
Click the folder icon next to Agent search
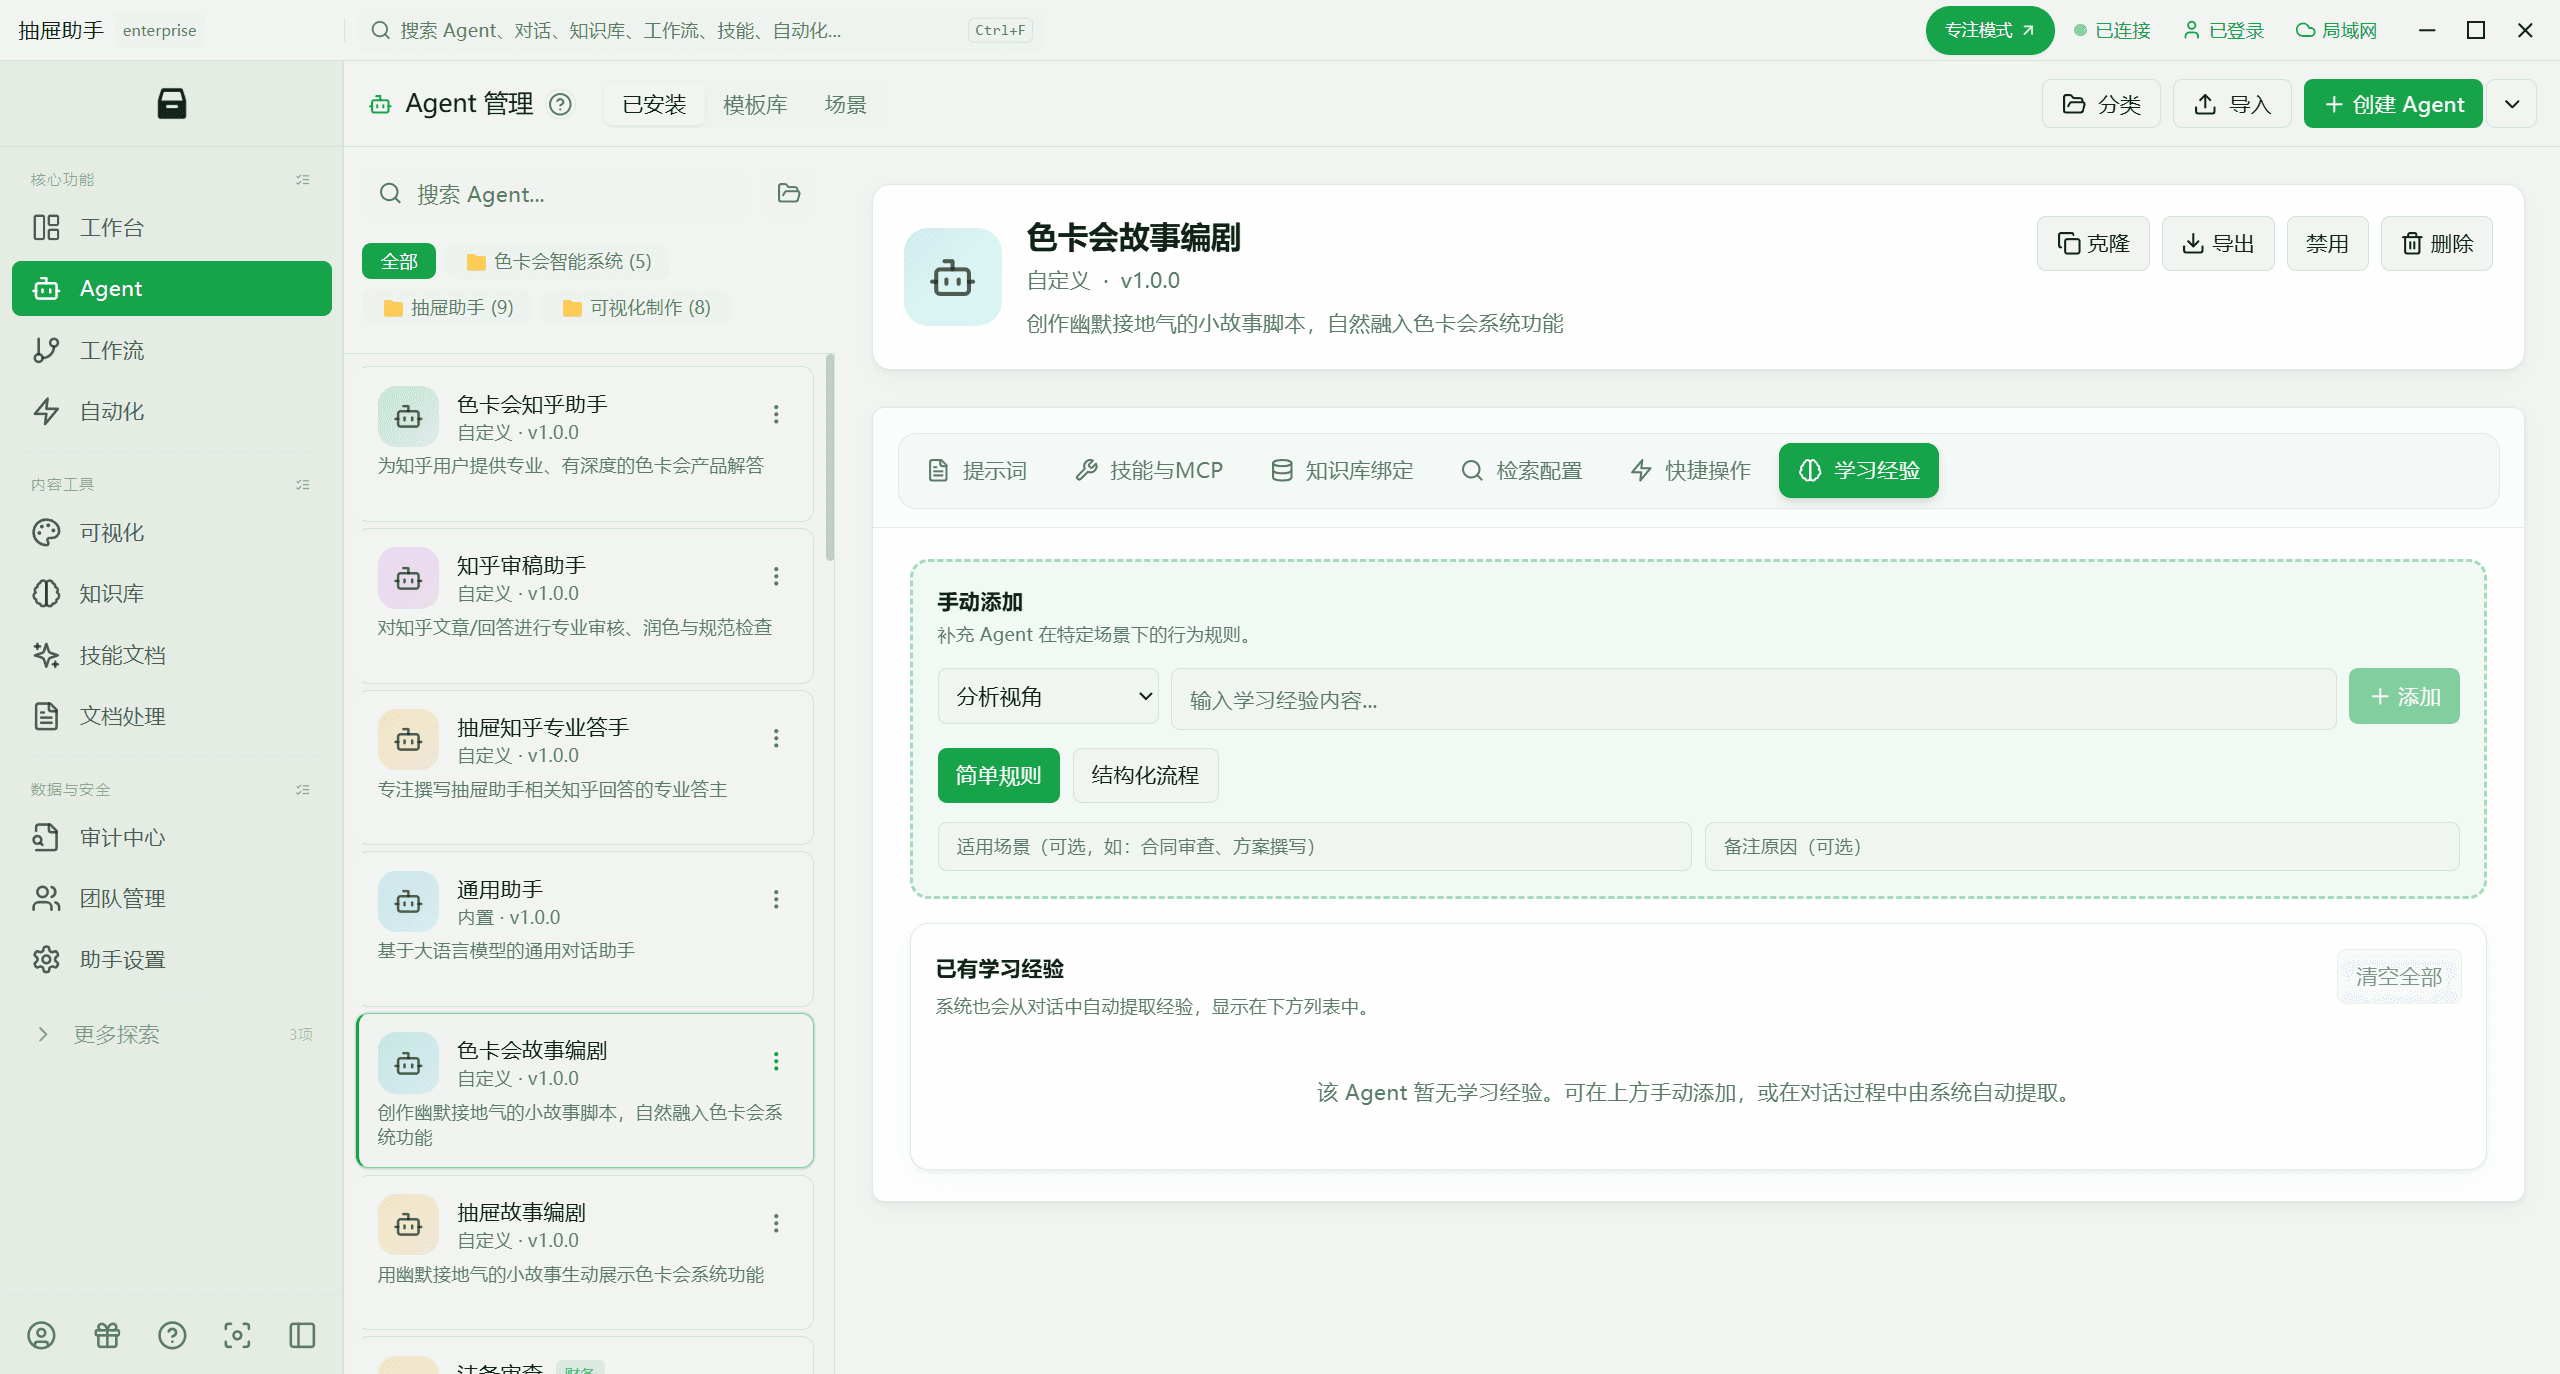click(x=789, y=193)
